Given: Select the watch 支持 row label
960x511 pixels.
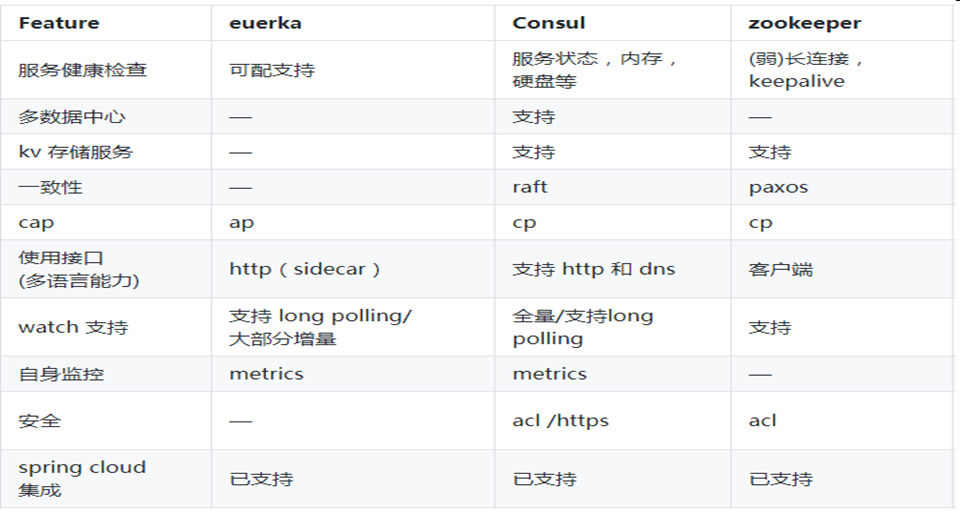Looking at the screenshot, I should (73, 327).
